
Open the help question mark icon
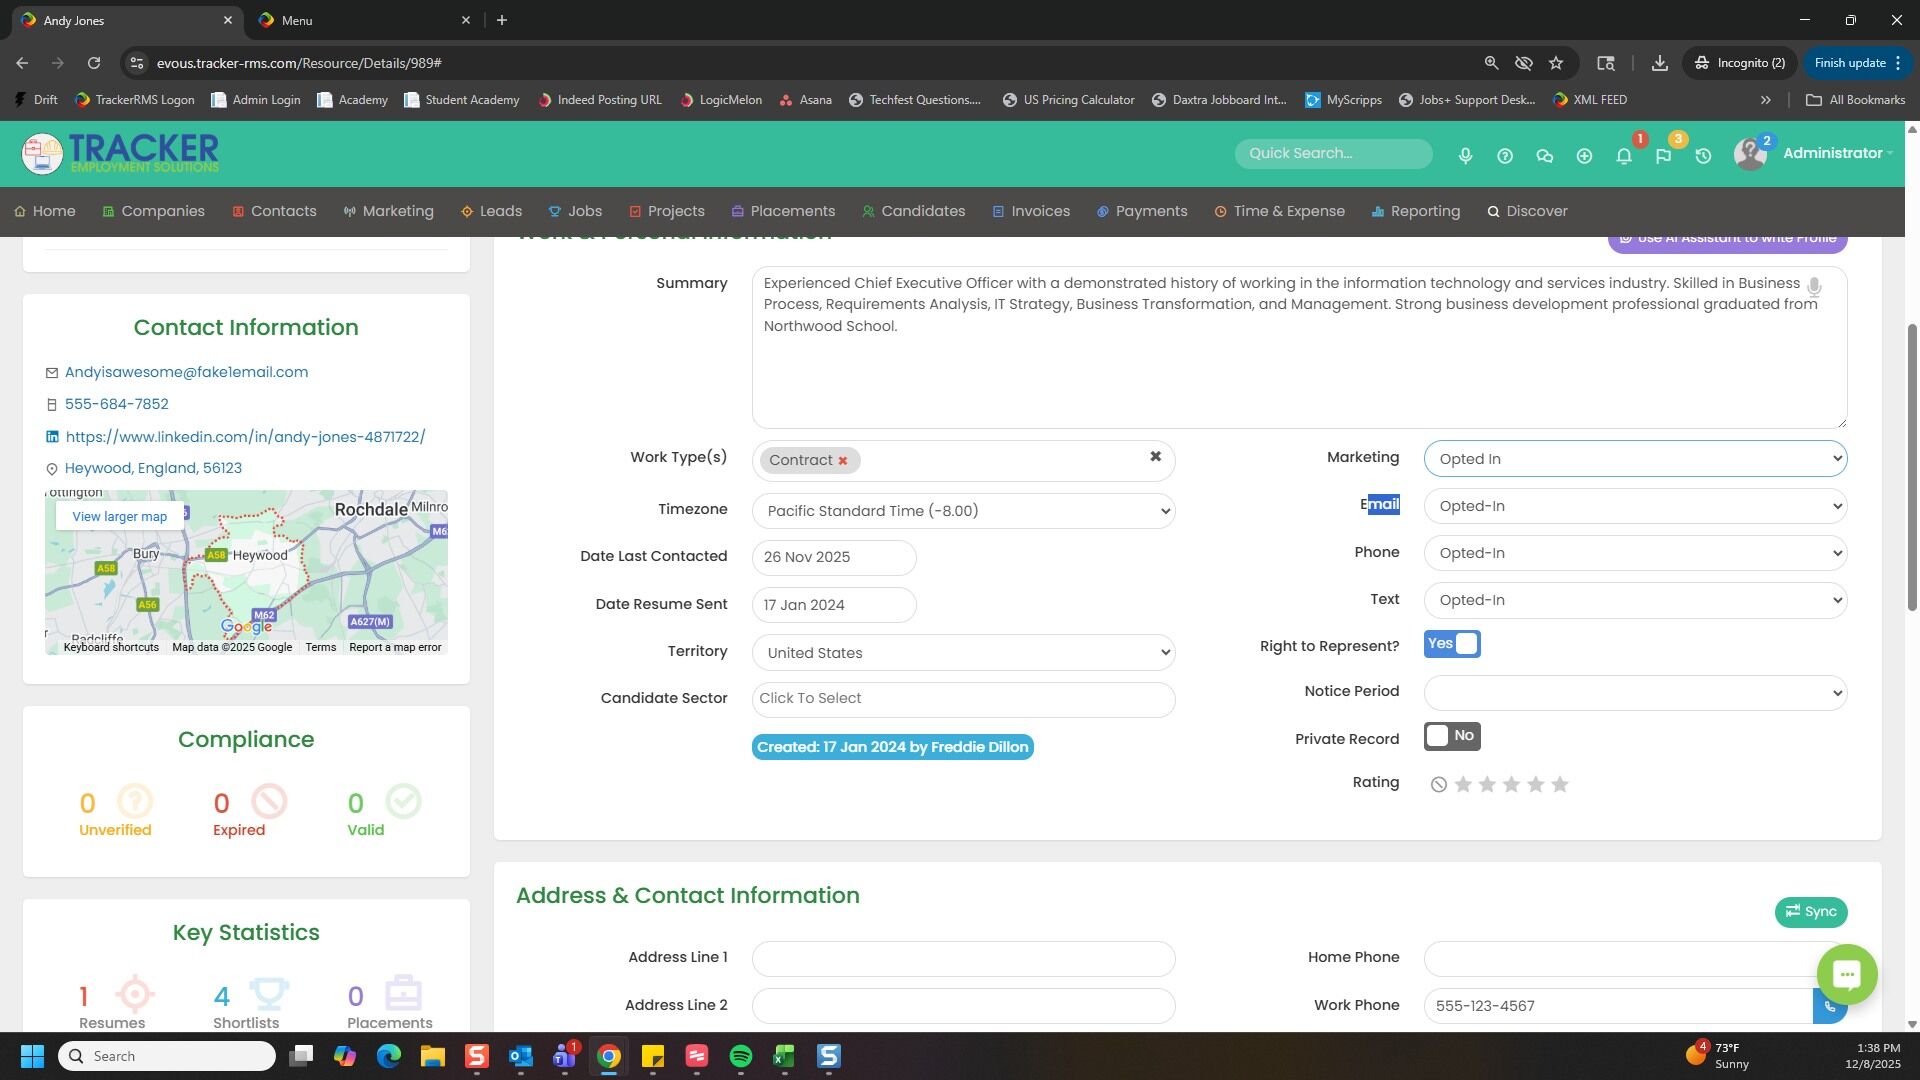click(1505, 156)
